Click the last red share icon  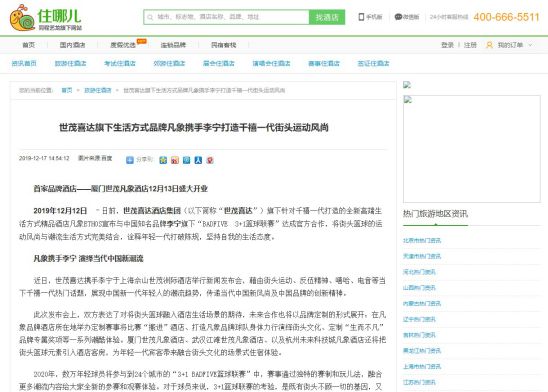pos(210,160)
